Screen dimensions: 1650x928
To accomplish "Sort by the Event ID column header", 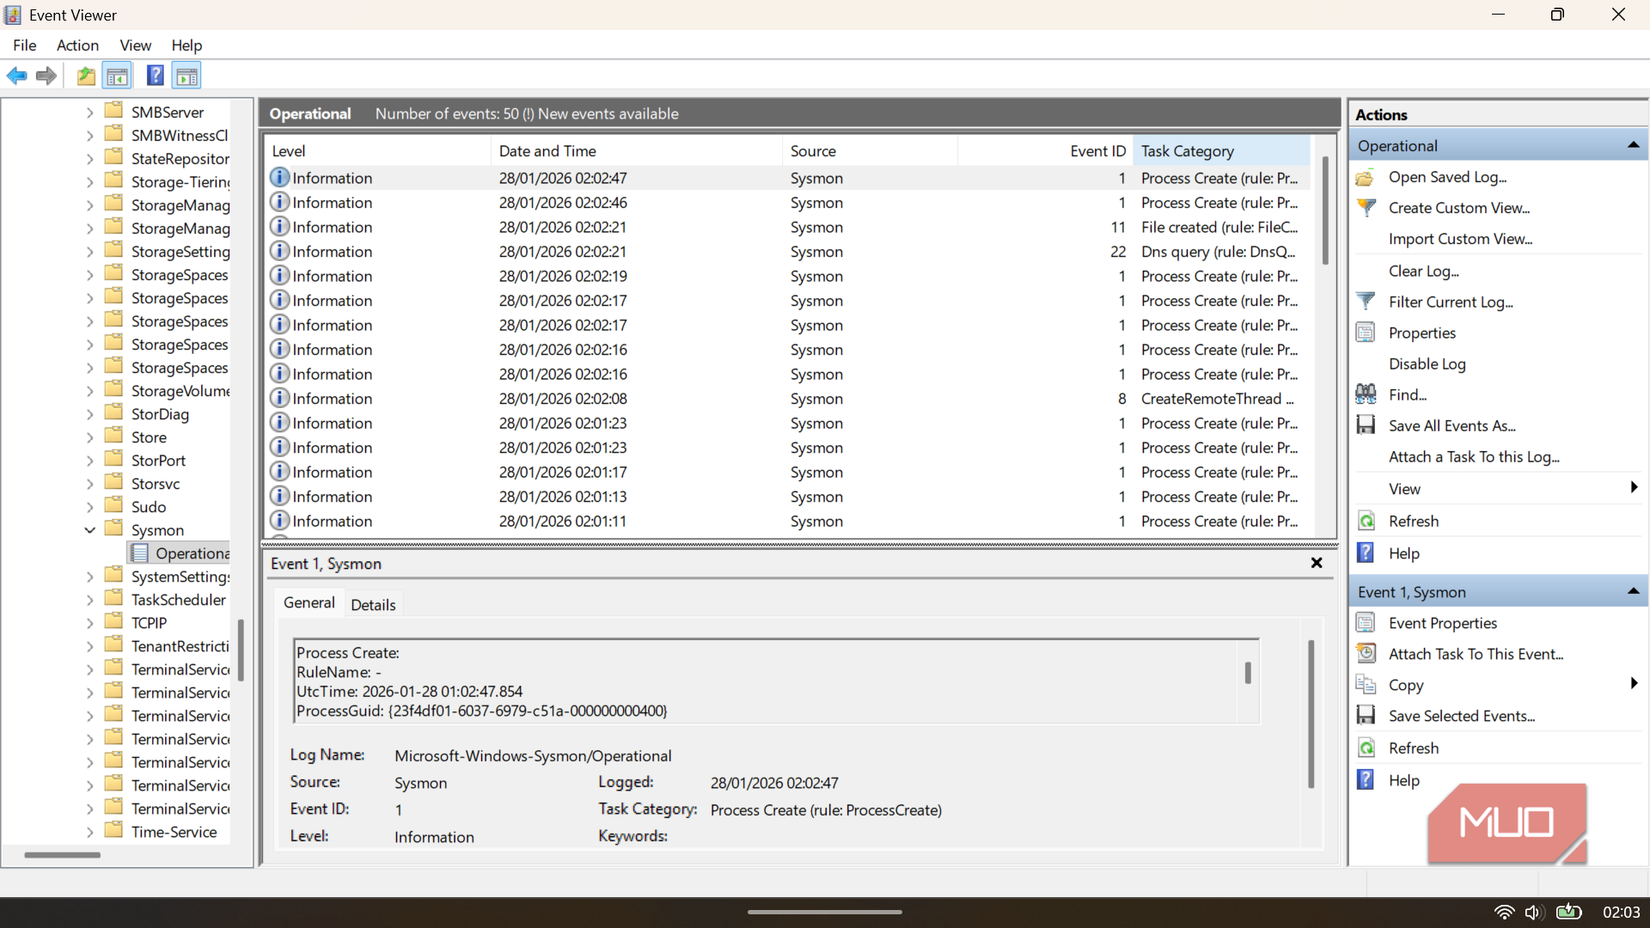I will tap(1045, 151).
